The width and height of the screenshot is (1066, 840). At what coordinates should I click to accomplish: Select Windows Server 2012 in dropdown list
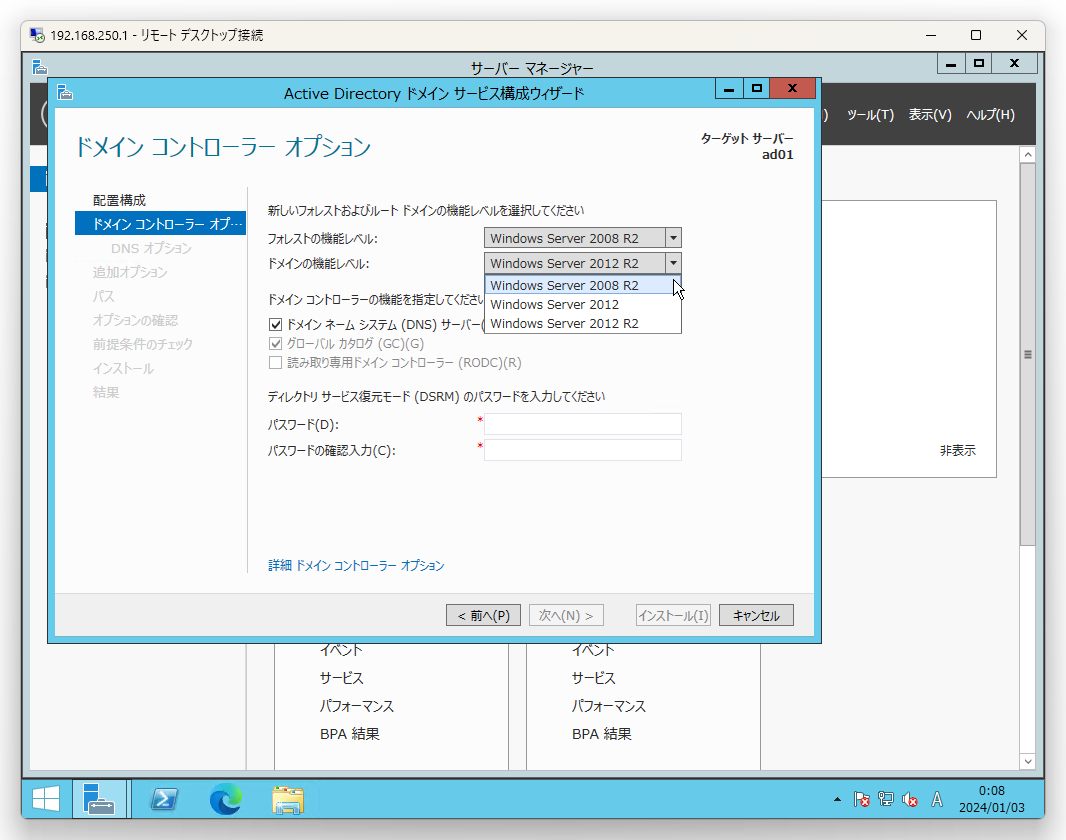(582, 304)
